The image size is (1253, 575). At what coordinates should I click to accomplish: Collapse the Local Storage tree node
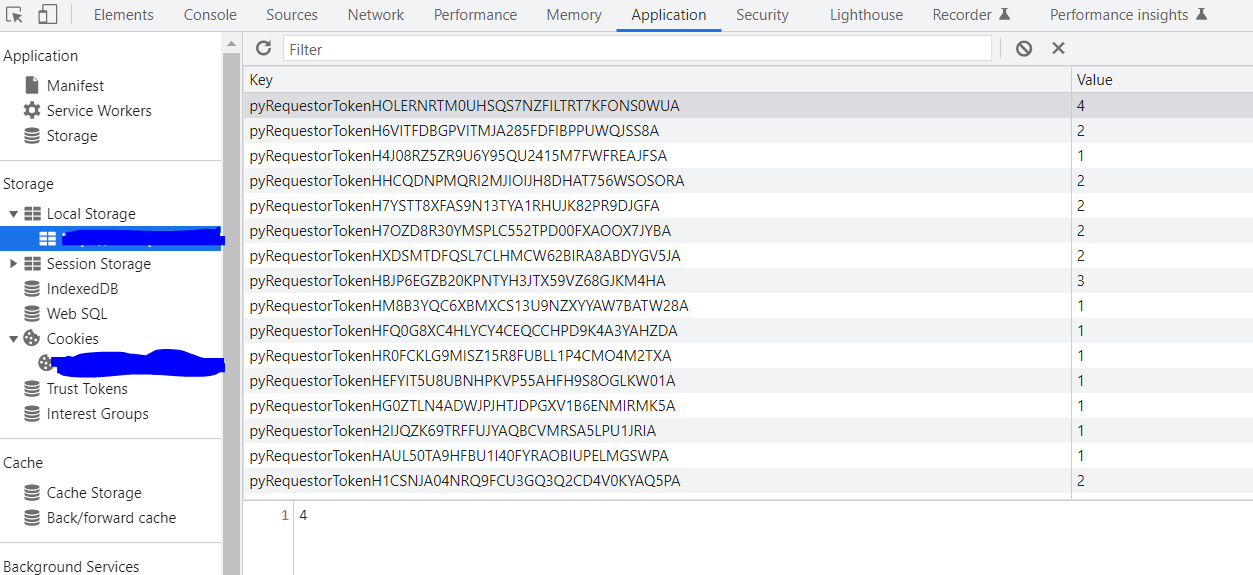click(x=13, y=213)
